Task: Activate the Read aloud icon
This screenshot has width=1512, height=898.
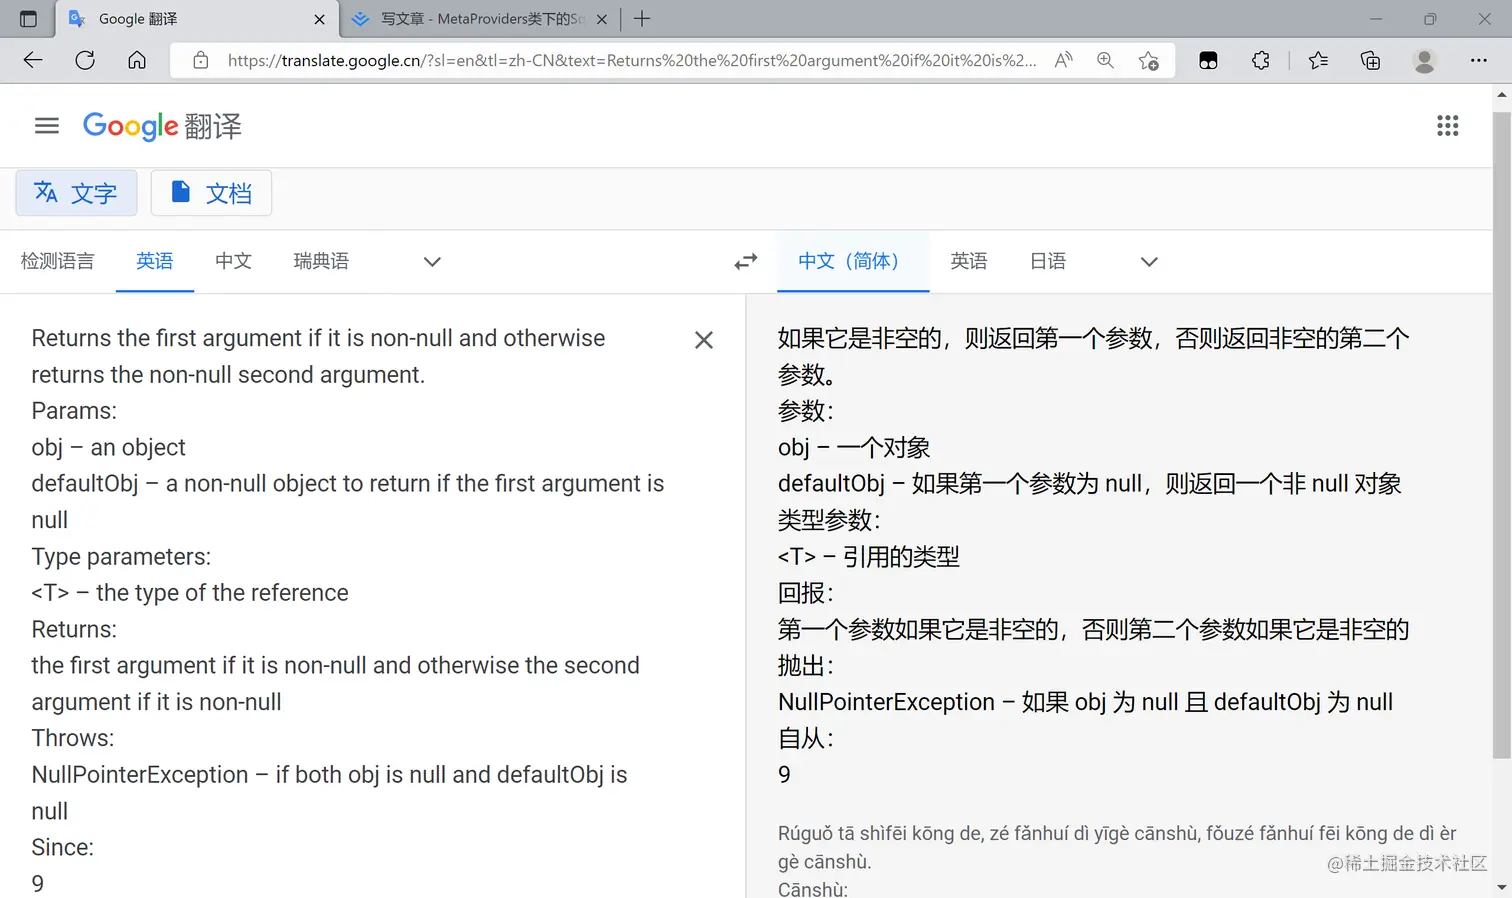Action: (x=1064, y=60)
